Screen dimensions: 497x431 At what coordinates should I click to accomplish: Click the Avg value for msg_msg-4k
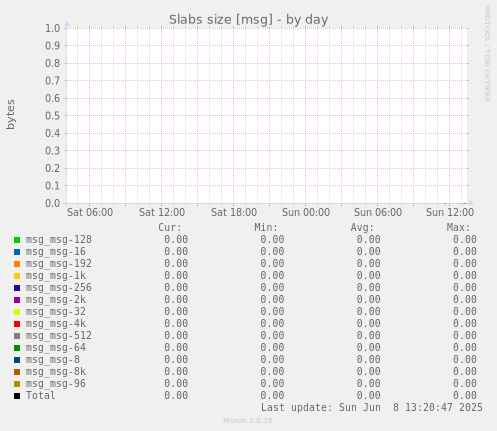(x=368, y=324)
